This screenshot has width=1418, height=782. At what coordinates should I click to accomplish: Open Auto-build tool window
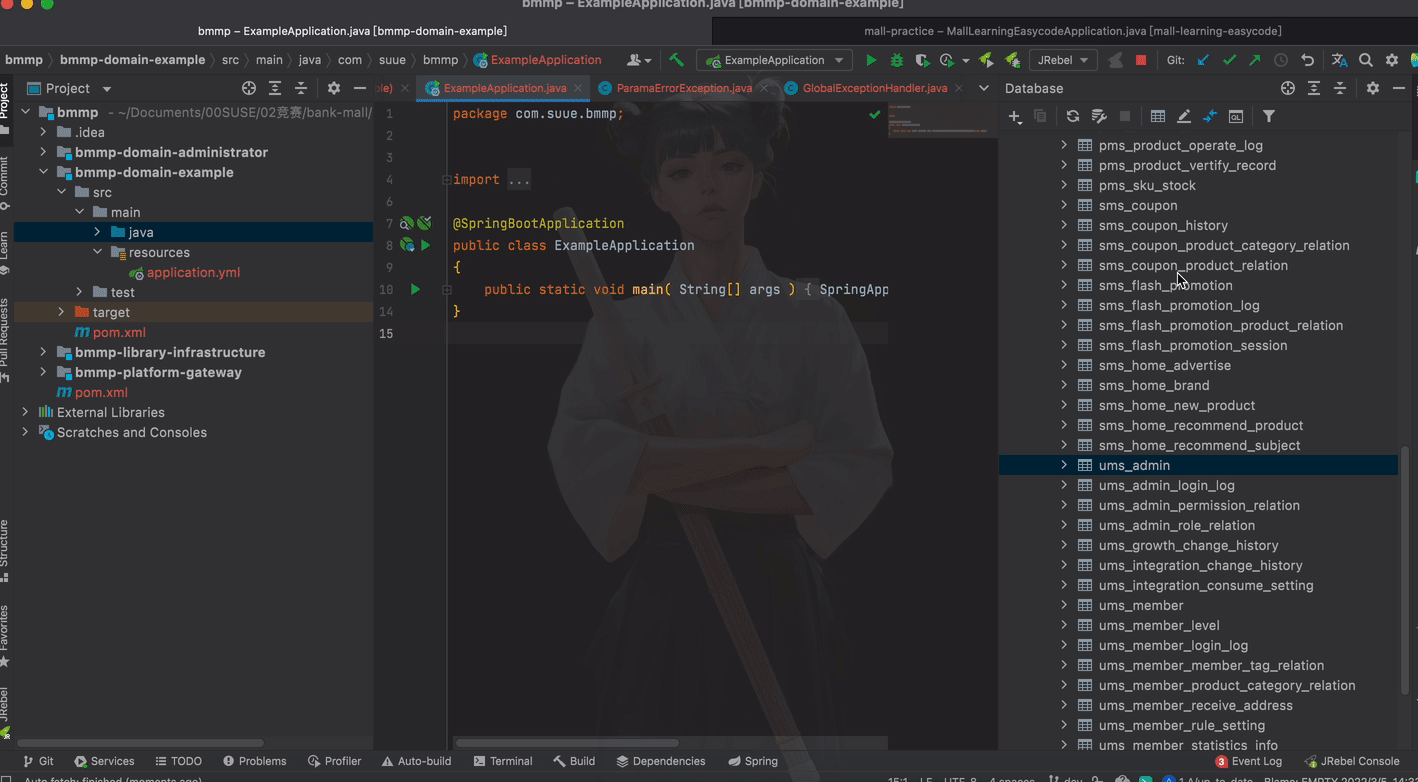(416, 761)
